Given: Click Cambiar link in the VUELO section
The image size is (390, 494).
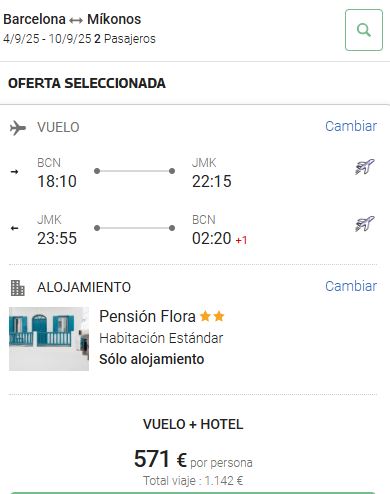Looking at the screenshot, I should 351,126.
